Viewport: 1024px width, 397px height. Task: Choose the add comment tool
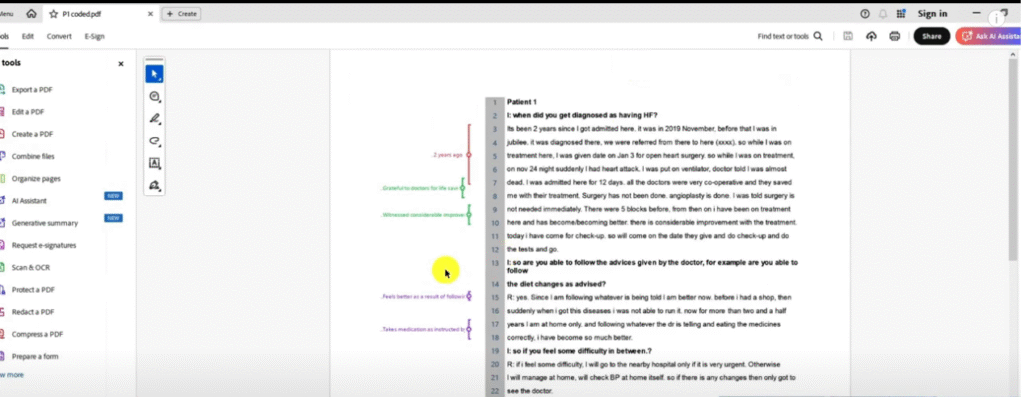[x=154, y=97]
